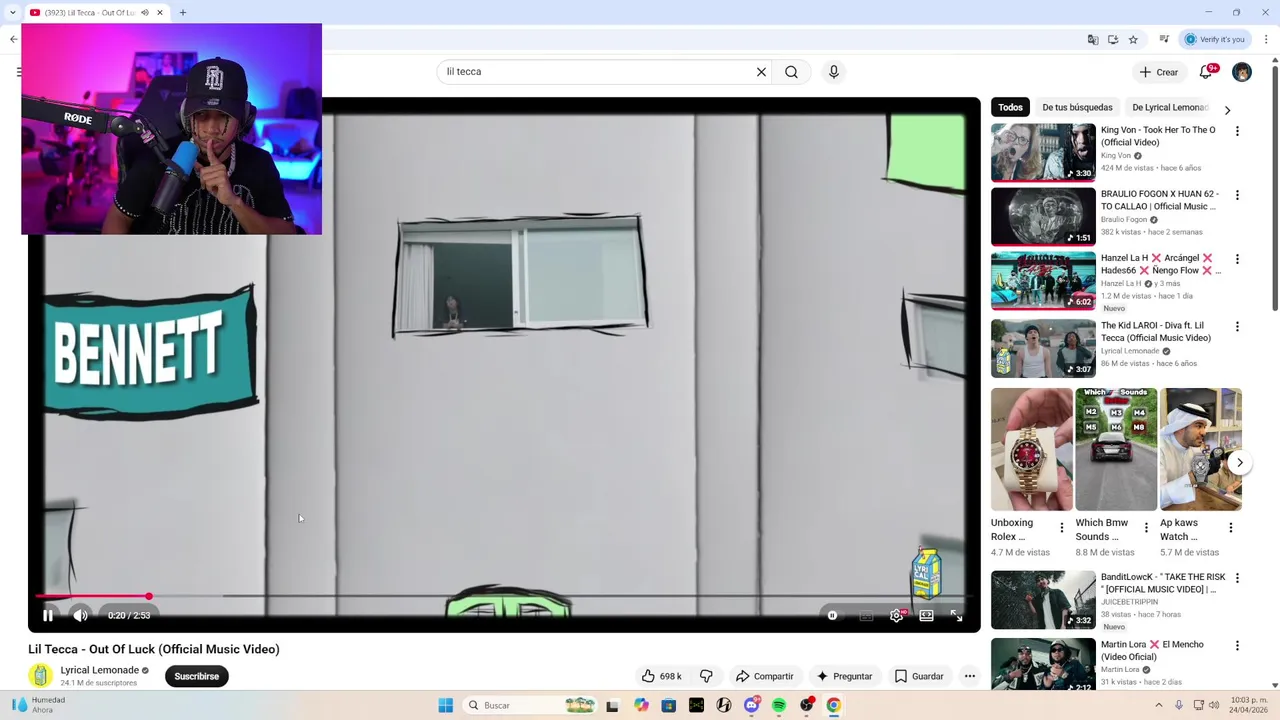Open options for Martin Lora video

point(1237,646)
